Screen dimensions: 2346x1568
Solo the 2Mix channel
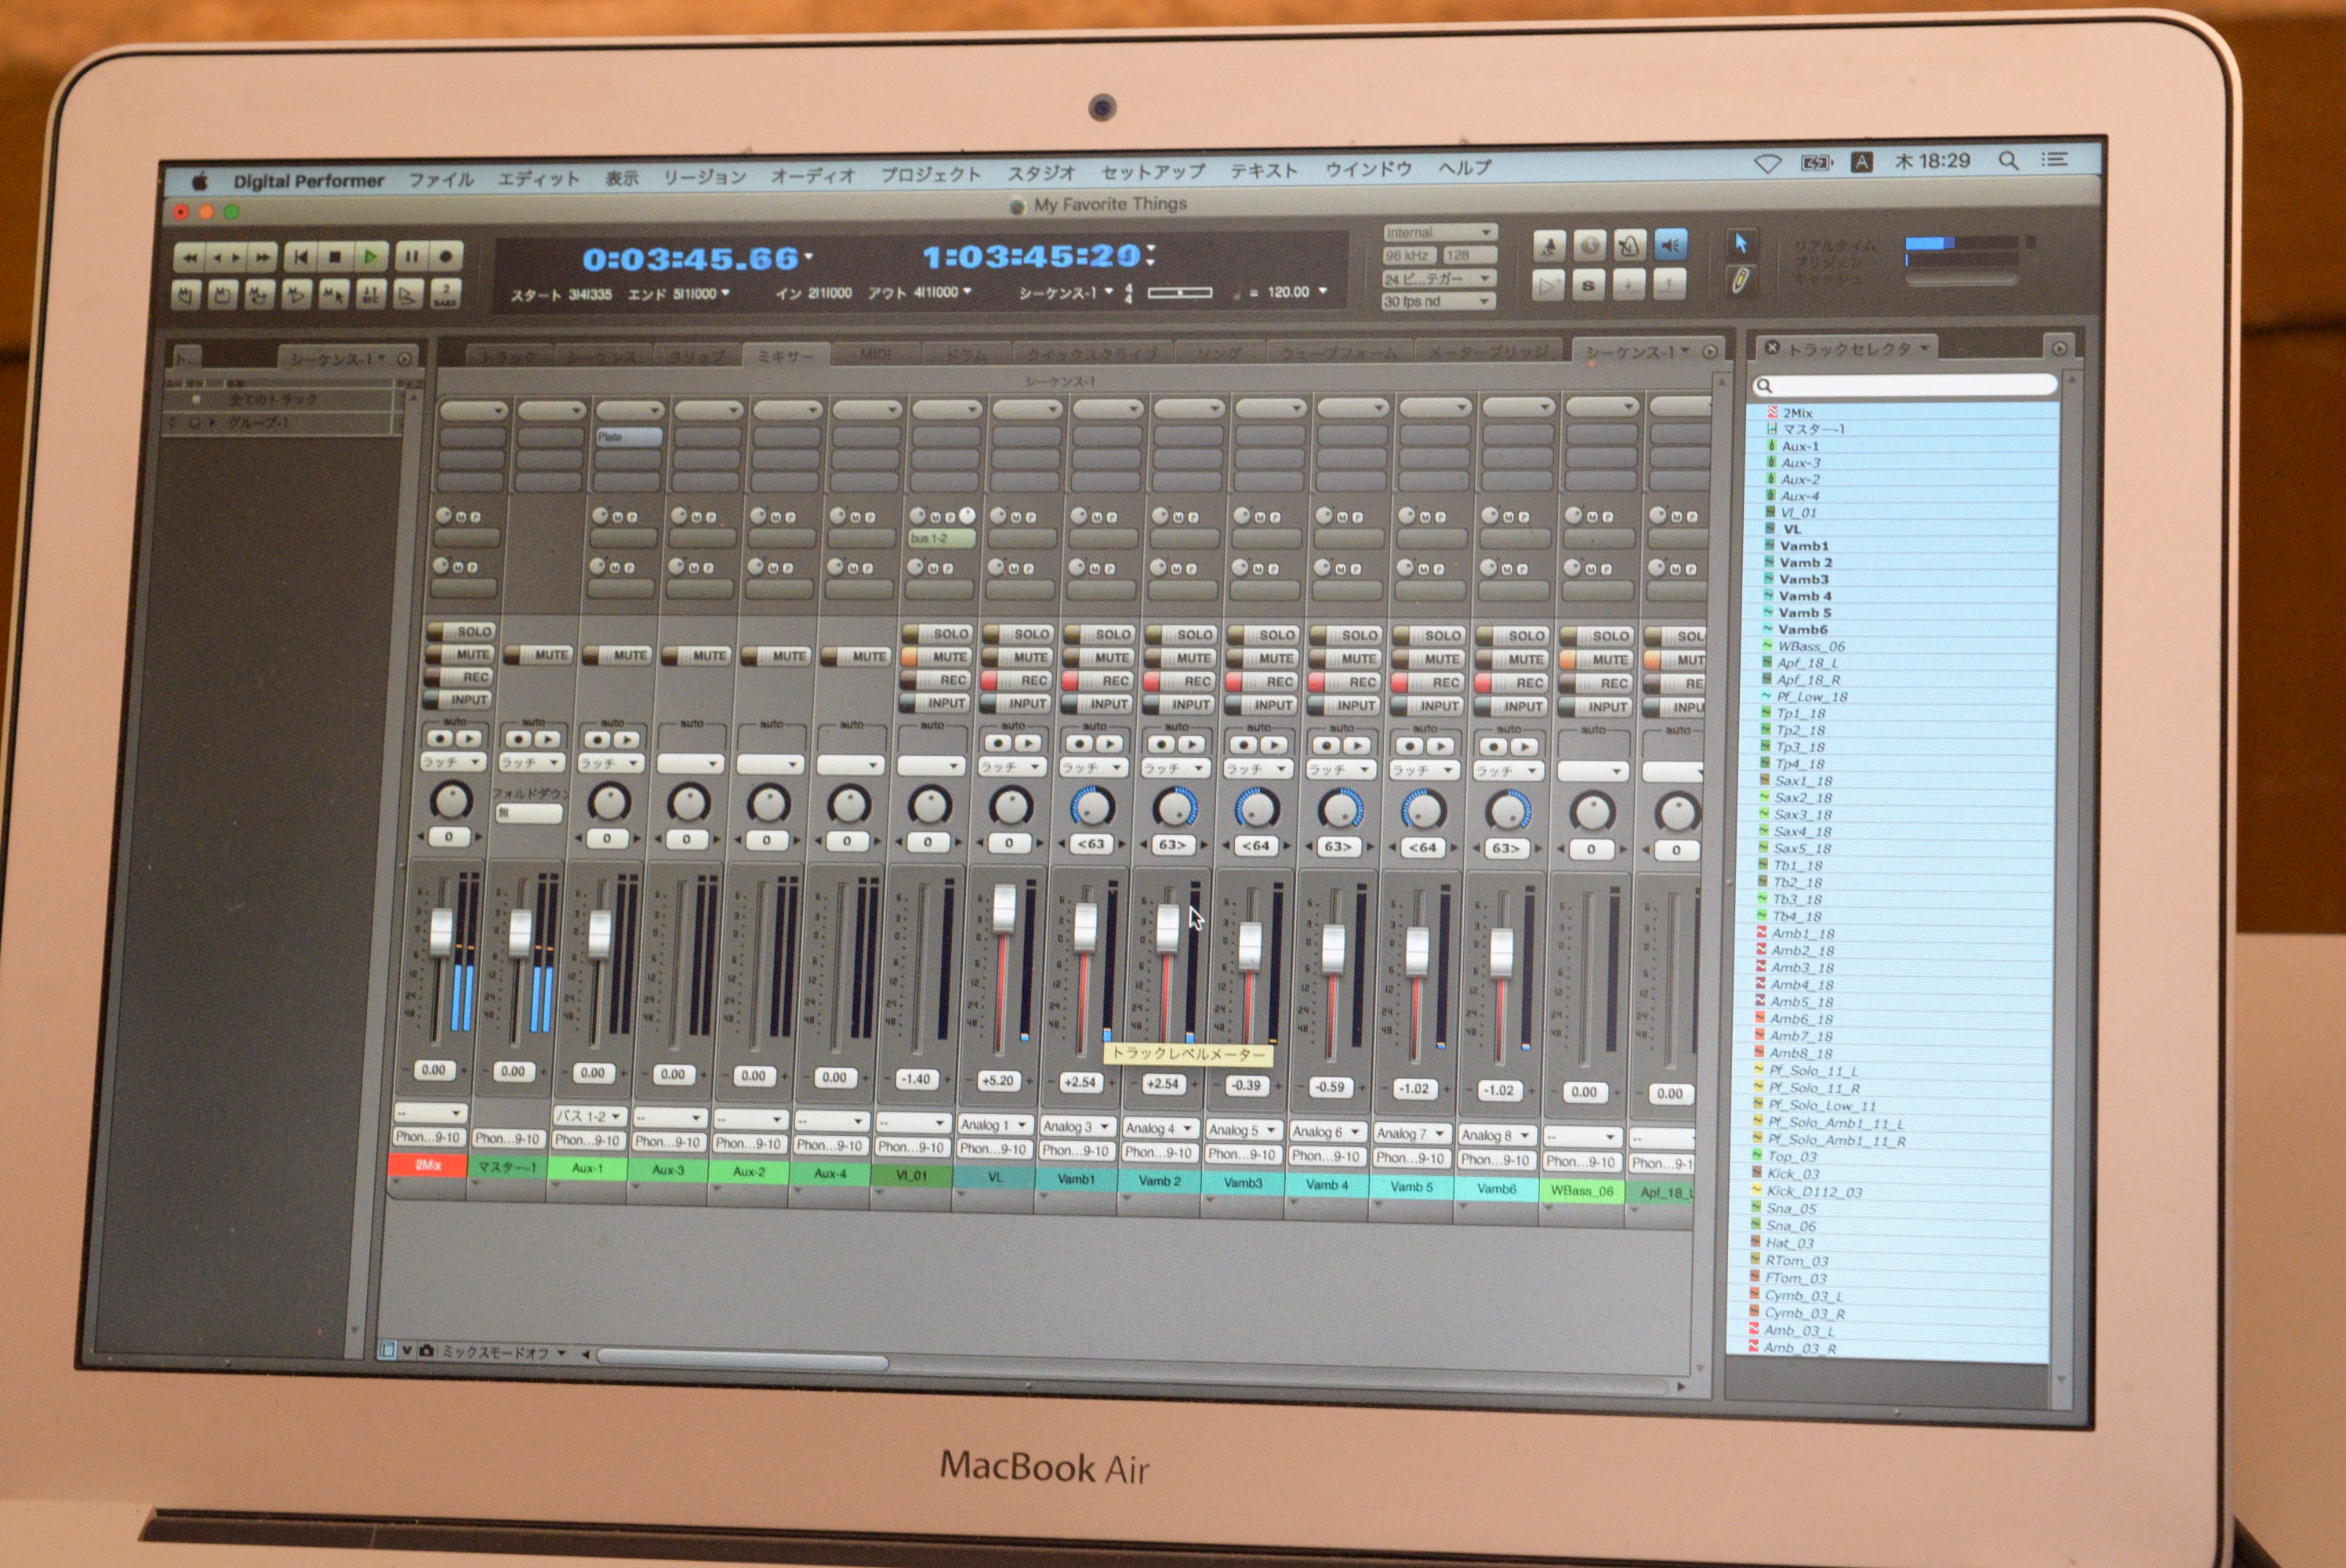pyautogui.click(x=462, y=631)
